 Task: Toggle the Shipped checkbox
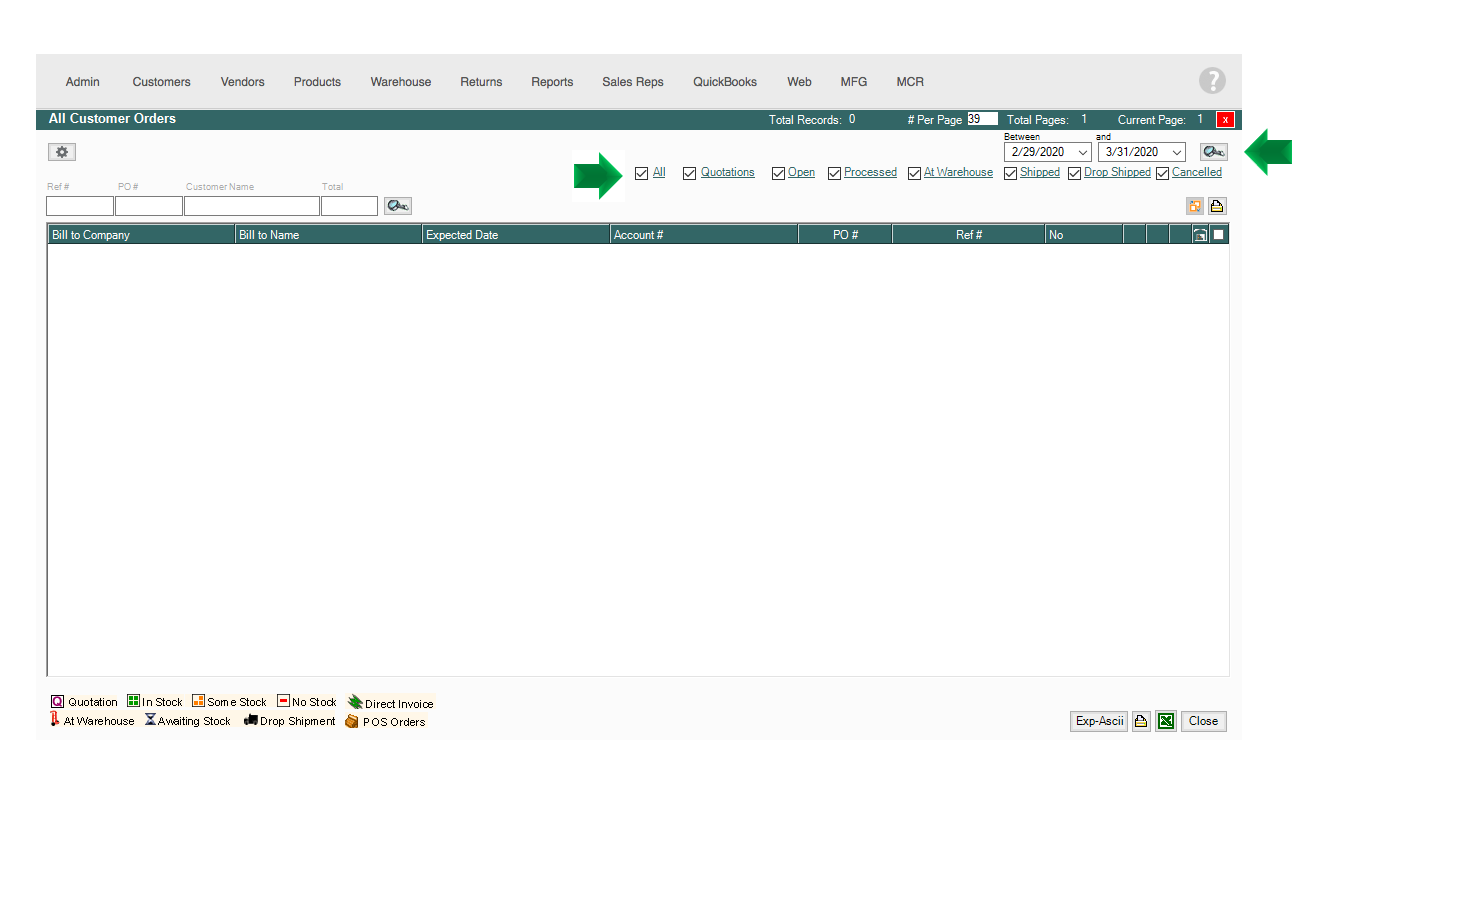tap(1010, 174)
